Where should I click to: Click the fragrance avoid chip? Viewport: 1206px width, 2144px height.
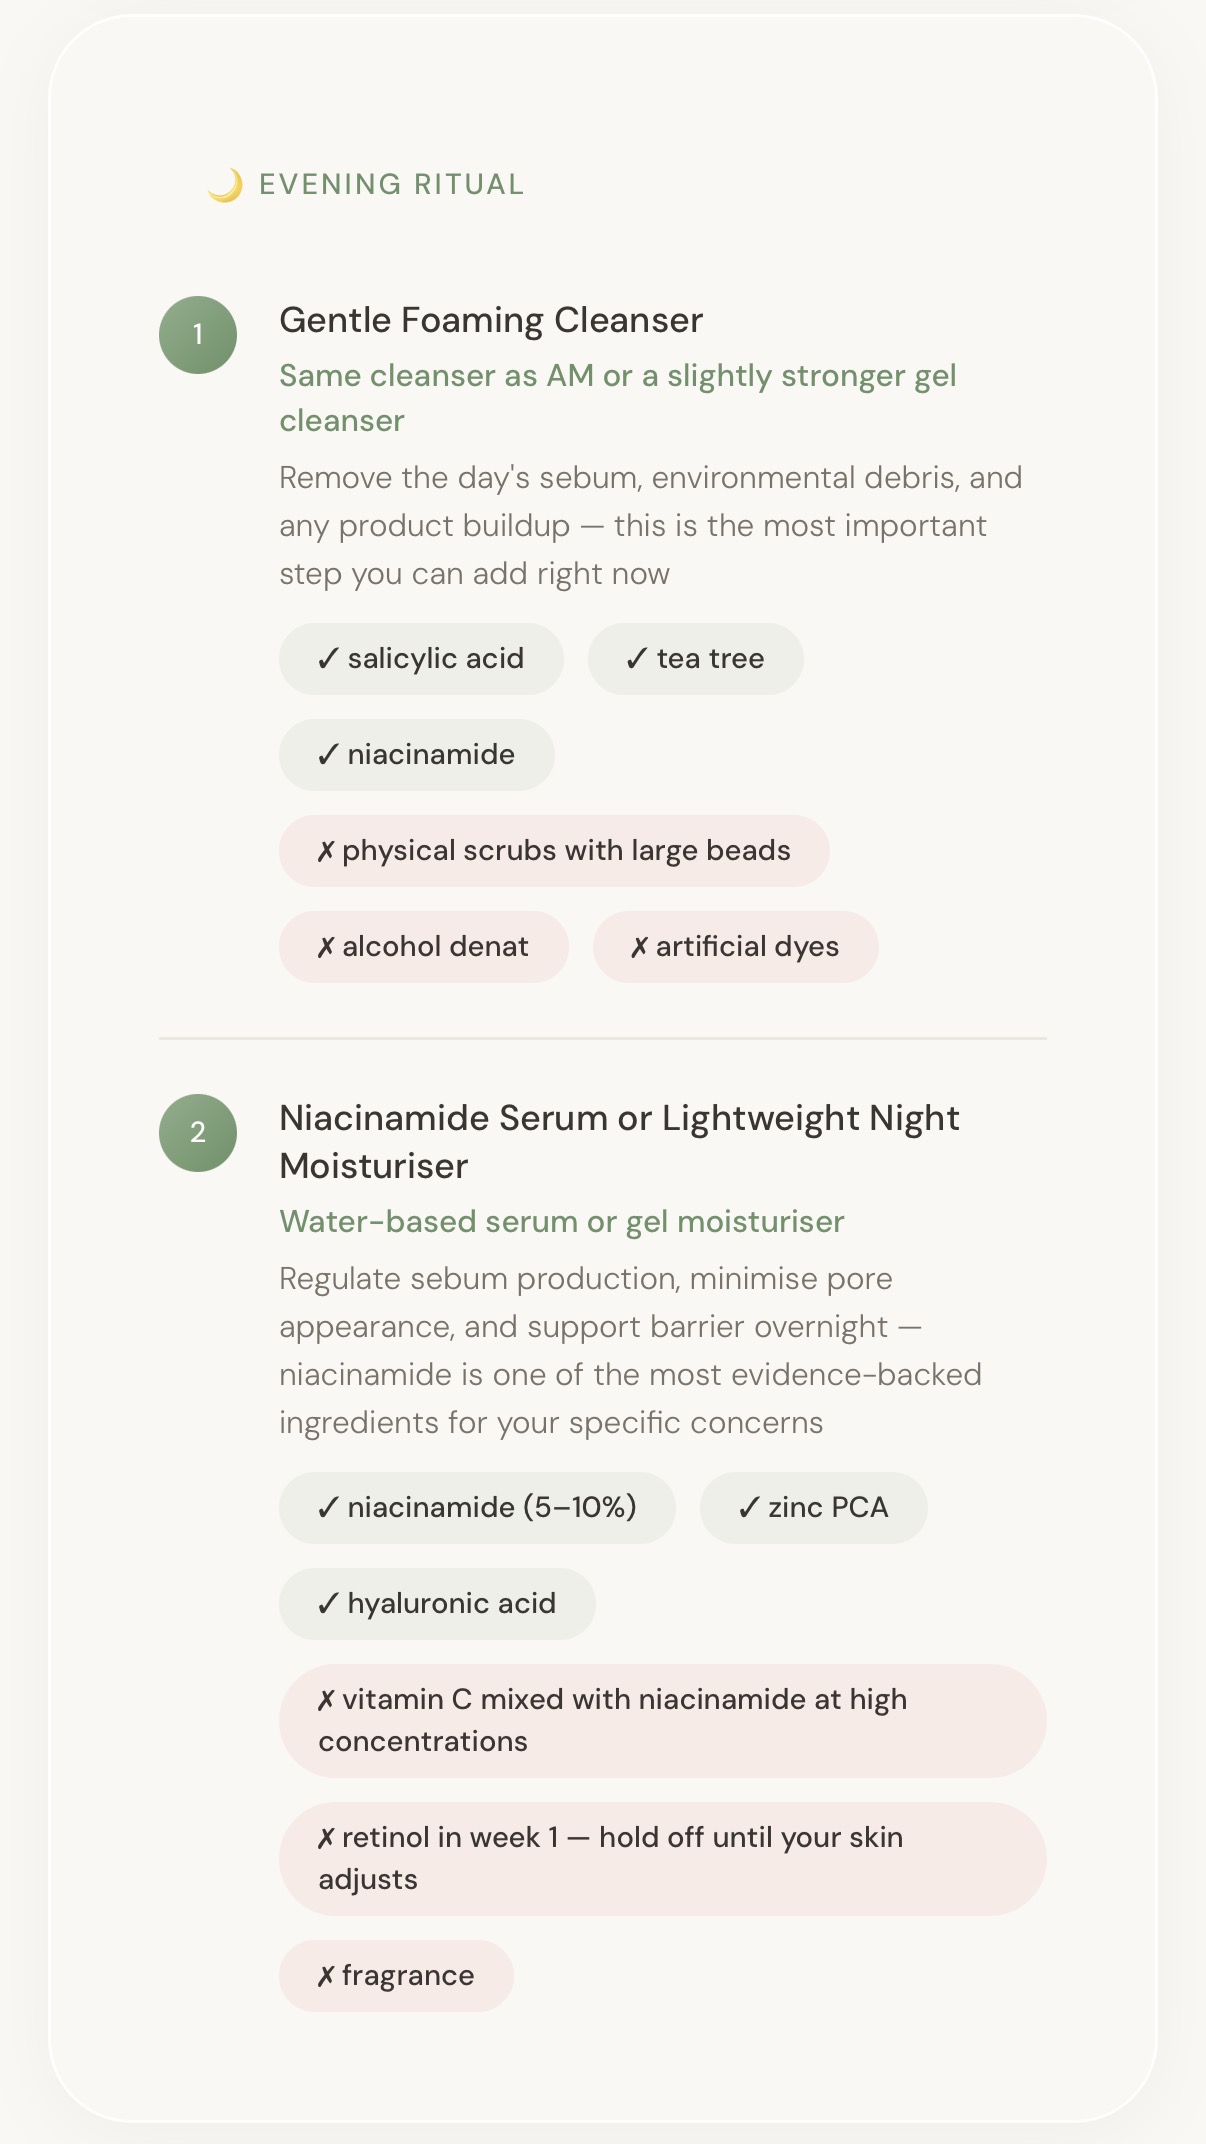point(396,1976)
